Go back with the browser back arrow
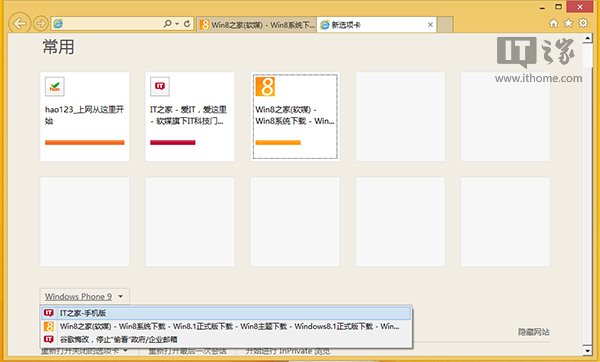The height and width of the screenshot is (362, 600). click(20, 24)
